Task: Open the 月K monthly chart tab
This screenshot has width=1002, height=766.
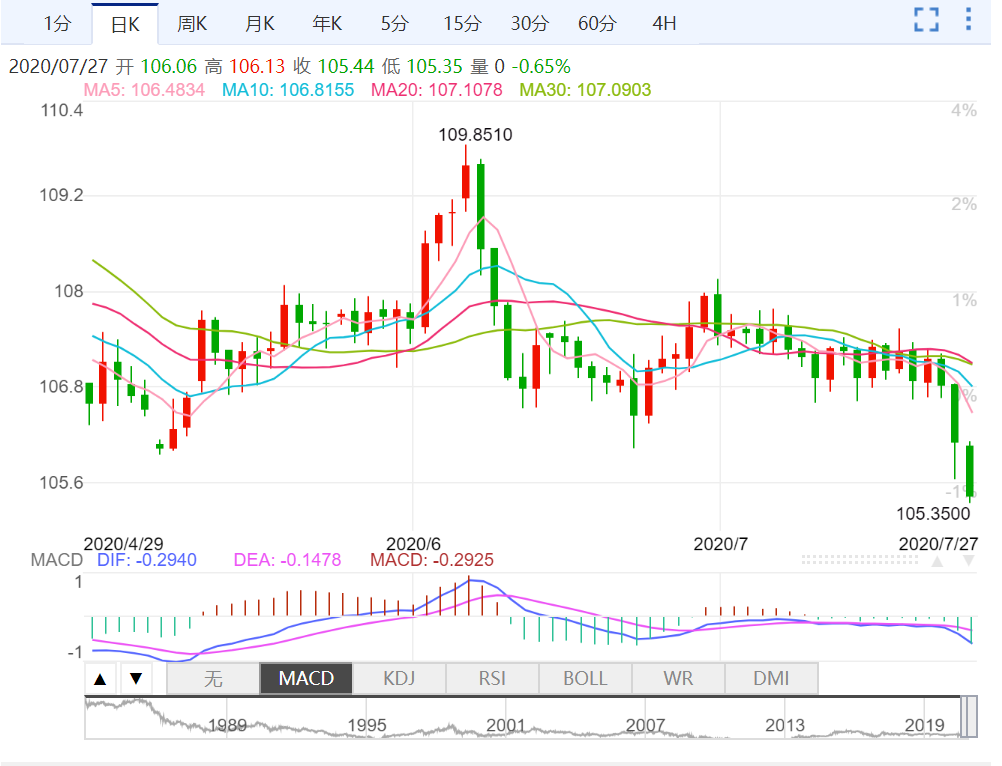Action: (260, 22)
